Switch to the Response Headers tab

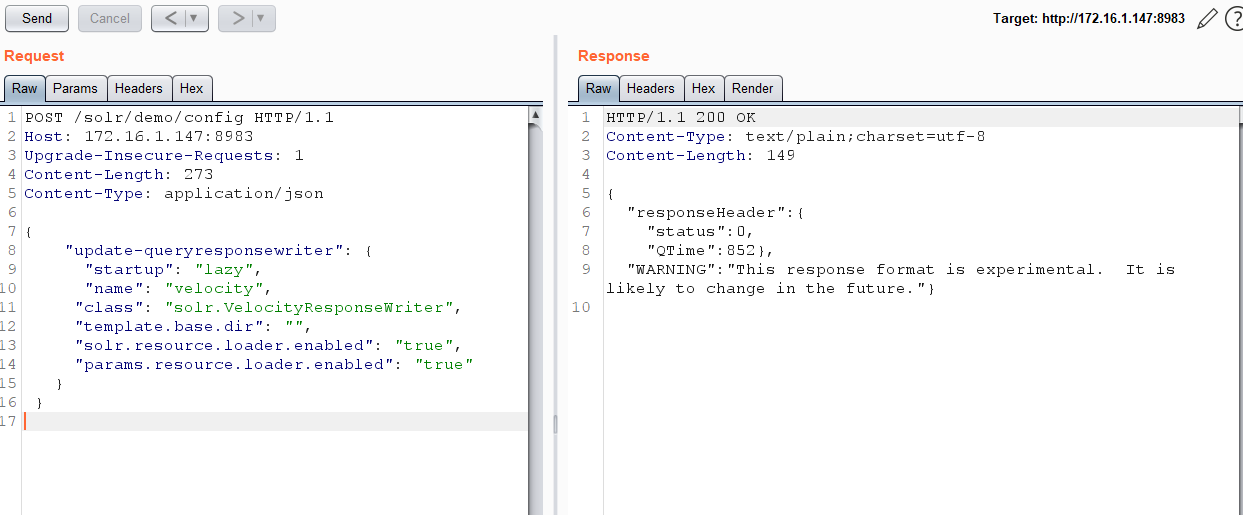[x=651, y=88]
